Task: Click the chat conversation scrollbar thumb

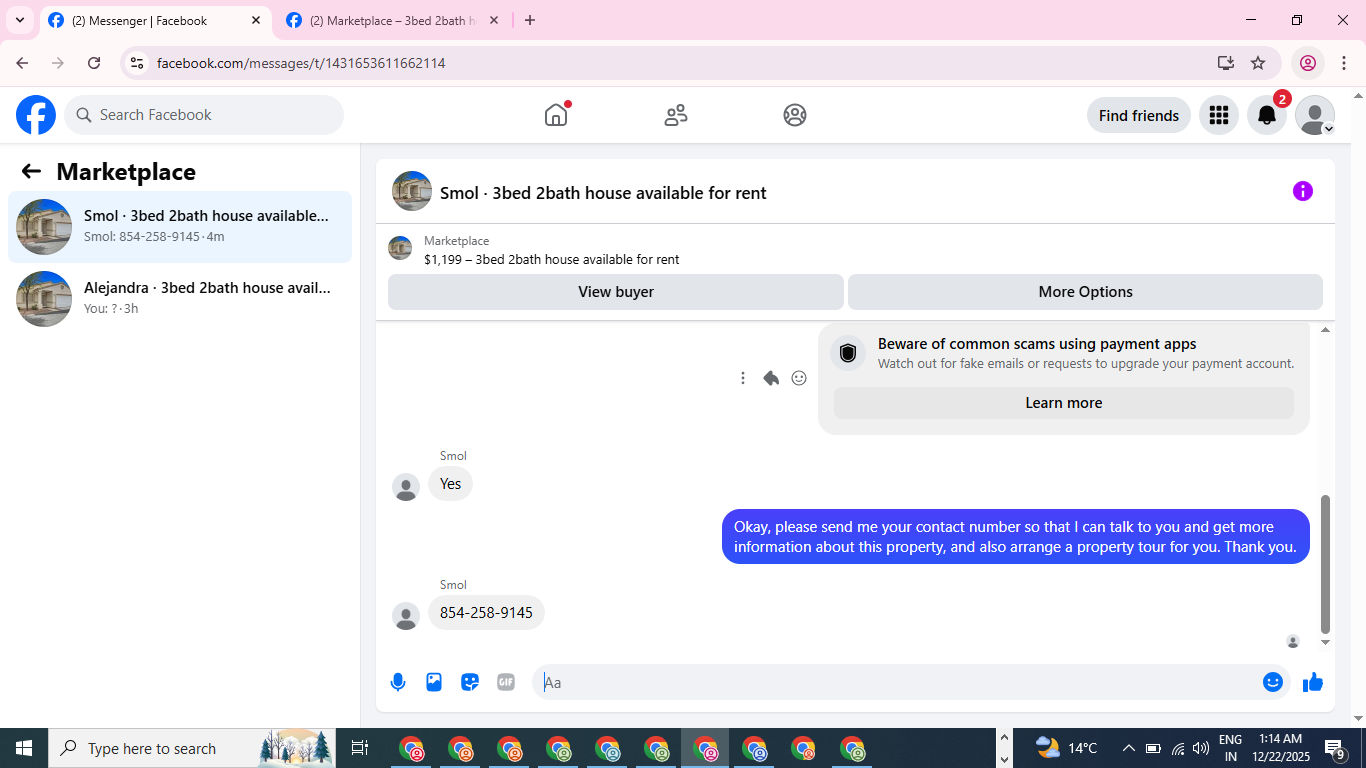Action: point(1326,564)
